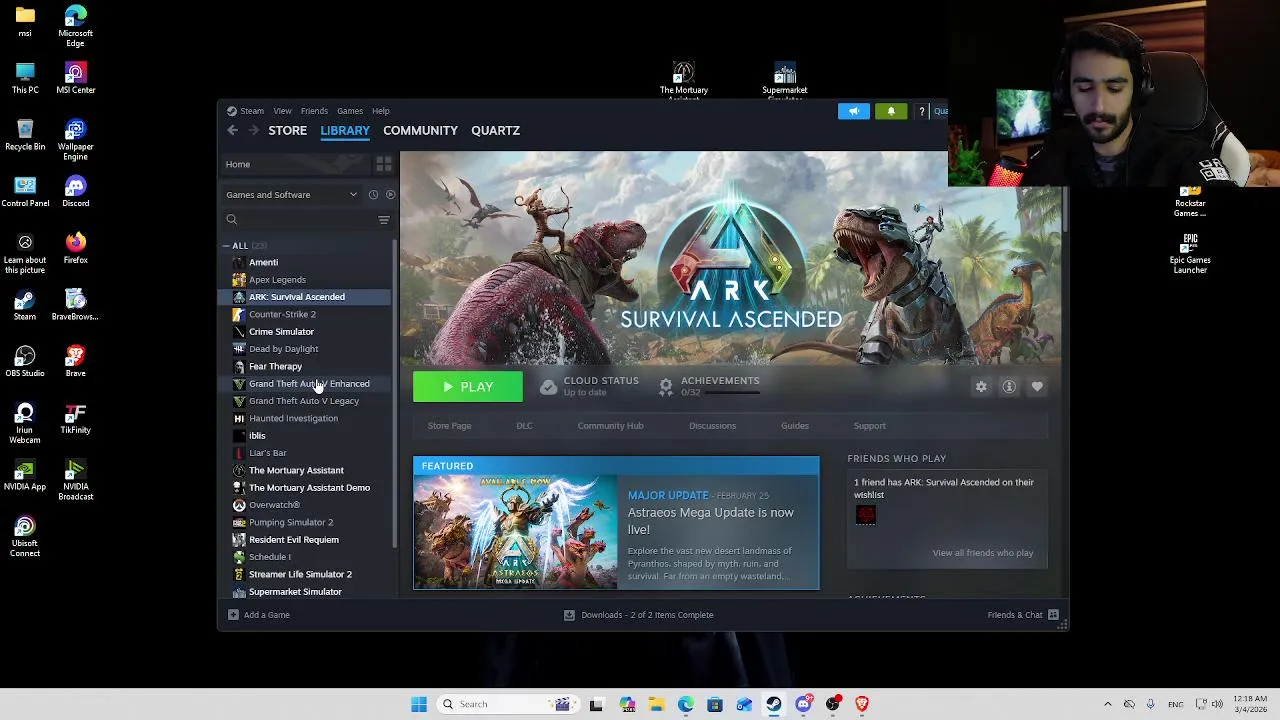Show hidden system tray icons chevron

pos(1107,704)
